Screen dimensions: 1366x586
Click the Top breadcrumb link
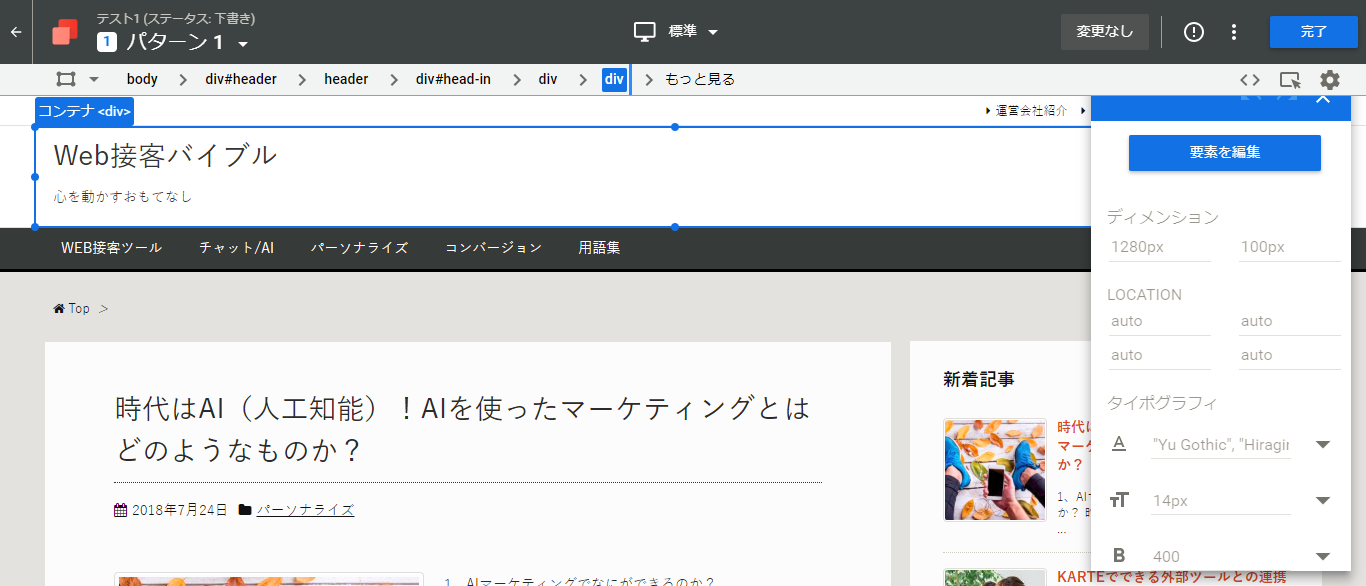tap(79, 308)
